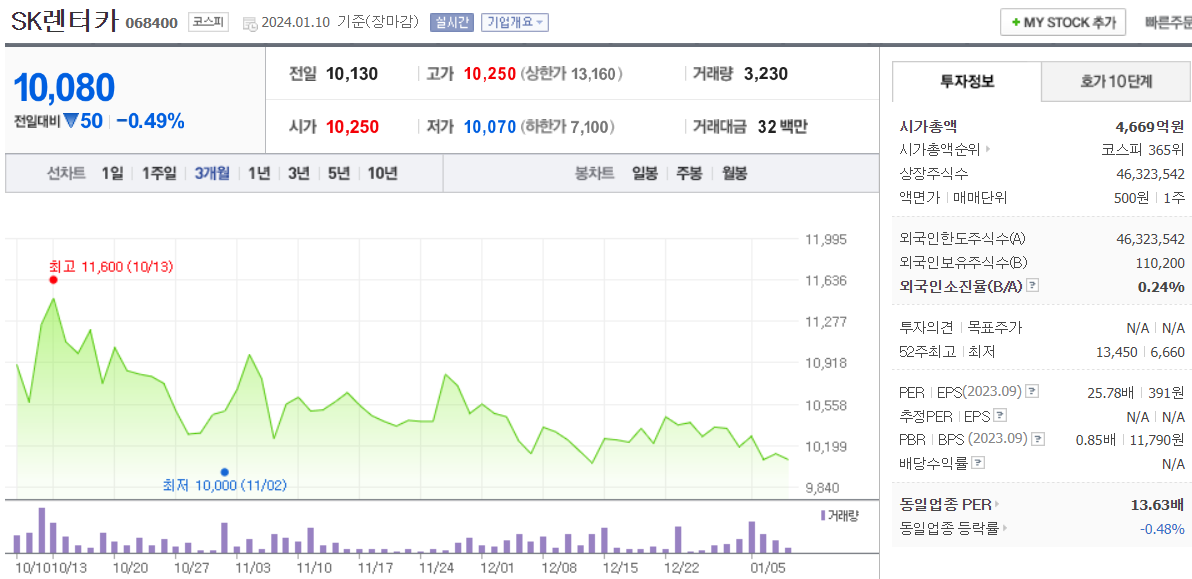Click the blue 최저 10,000 chart marker
Screen dimensions: 1192x579
(x=224, y=472)
